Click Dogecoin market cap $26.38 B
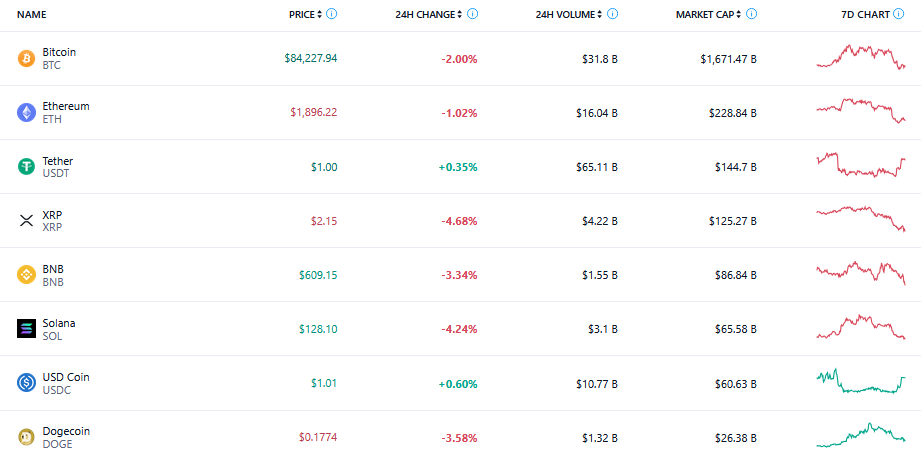The width and height of the screenshot is (921, 461). (x=735, y=437)
